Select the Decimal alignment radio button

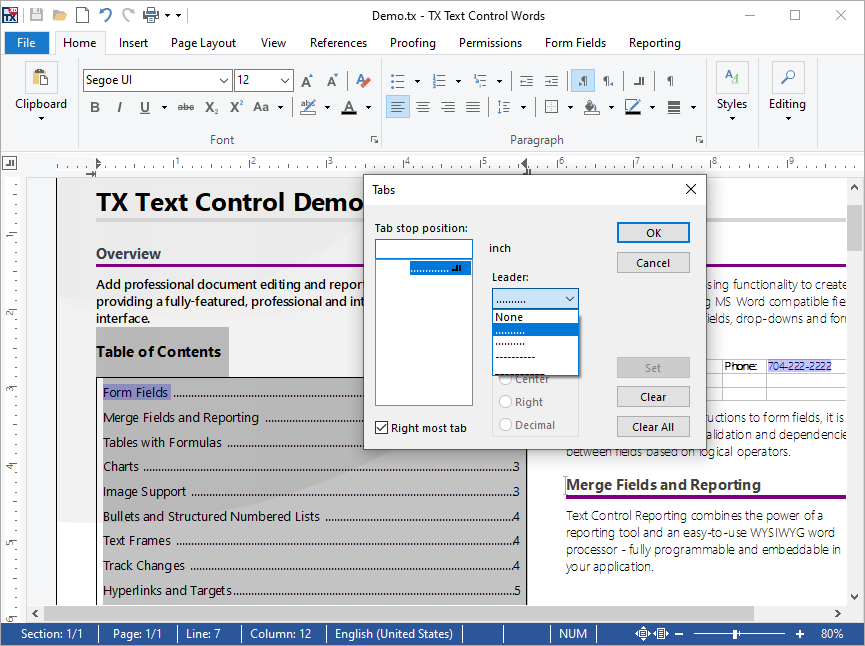click(507, 425)
